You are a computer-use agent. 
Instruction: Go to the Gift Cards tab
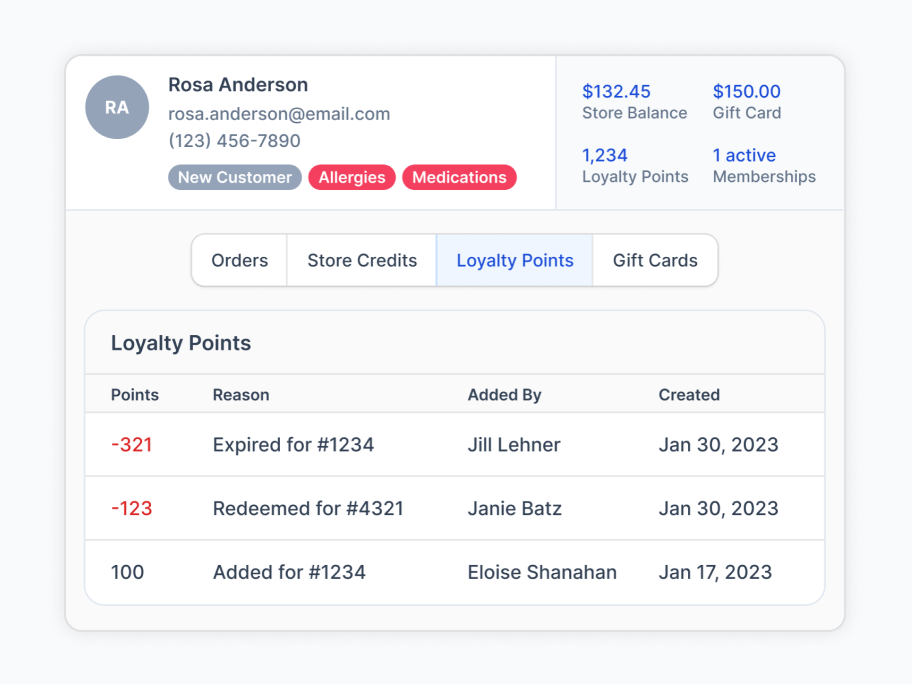[x=655, y=260]
